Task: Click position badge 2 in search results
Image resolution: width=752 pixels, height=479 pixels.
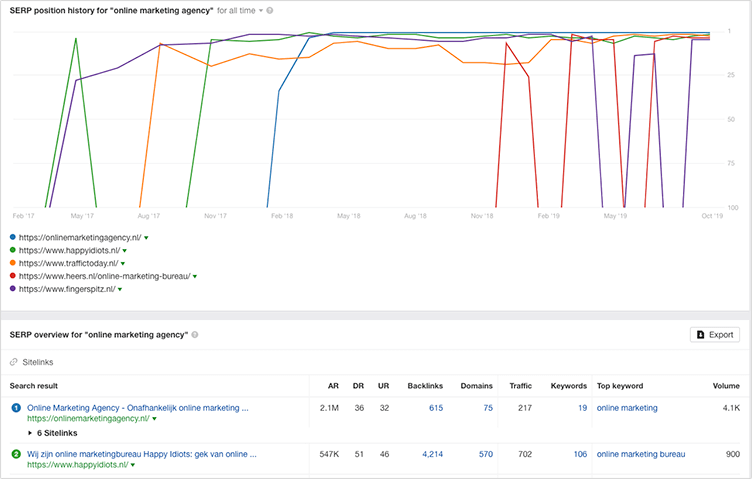Action: point(16,454)
